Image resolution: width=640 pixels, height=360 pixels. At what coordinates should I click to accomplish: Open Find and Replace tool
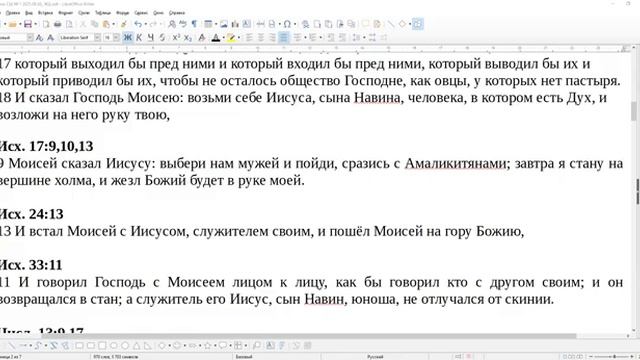[x=172, y=24]
